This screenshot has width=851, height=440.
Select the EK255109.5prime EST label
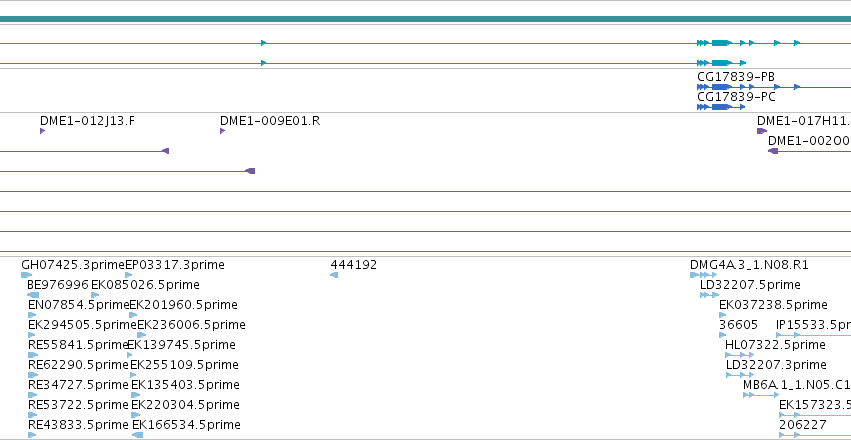184,365
